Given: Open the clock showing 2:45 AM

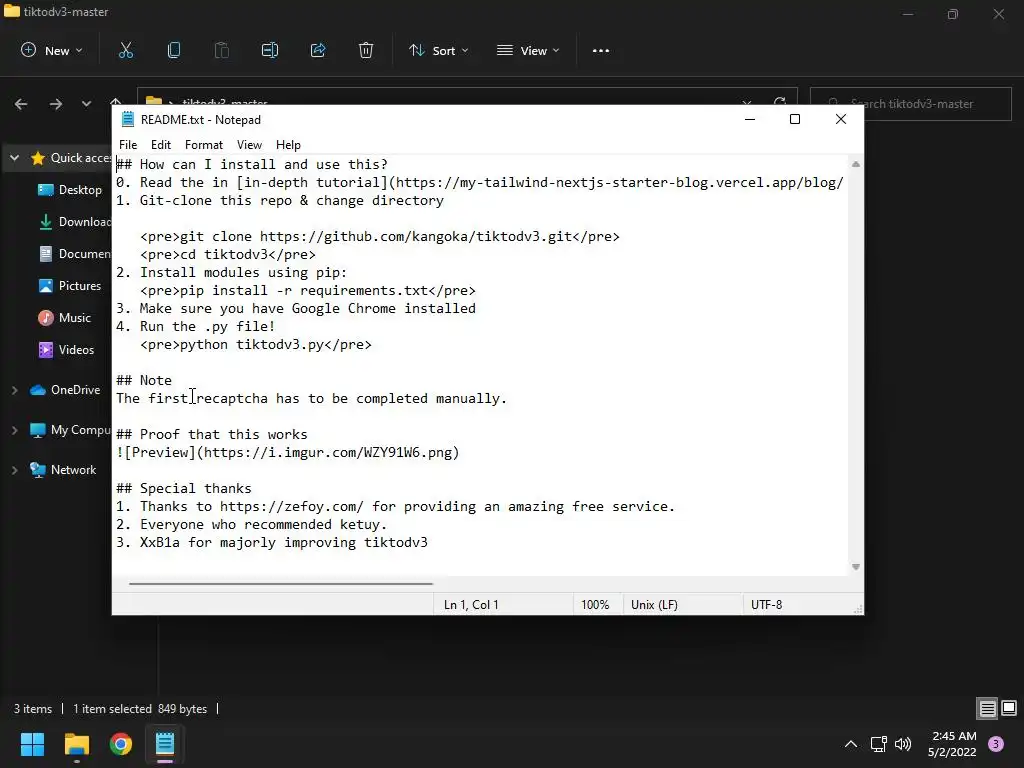Looking at the screenshot, I should coord(952,744).
